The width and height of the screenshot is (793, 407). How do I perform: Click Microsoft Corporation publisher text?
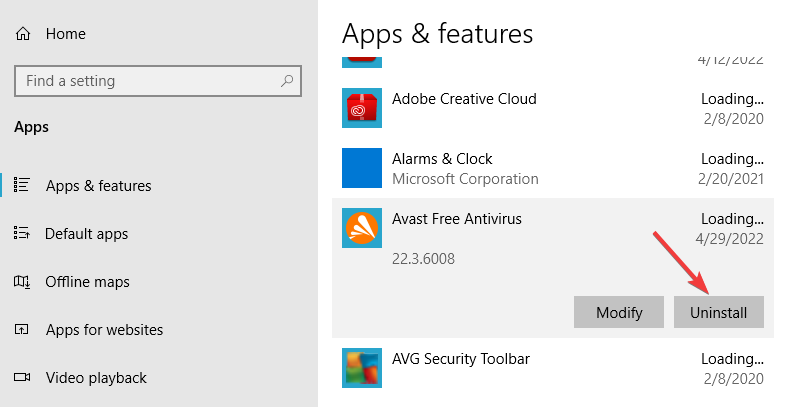click(465, 179)
